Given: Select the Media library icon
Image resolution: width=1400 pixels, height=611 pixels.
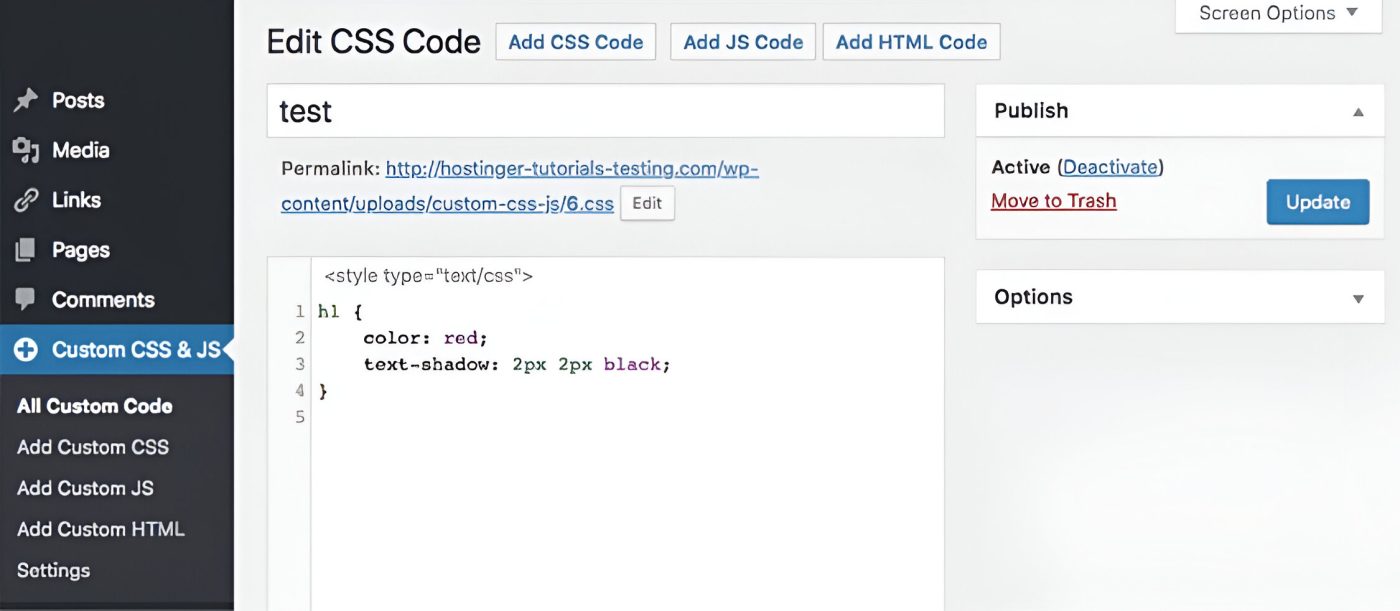Looking at the screenshot, I should click(x=27, y=149).
